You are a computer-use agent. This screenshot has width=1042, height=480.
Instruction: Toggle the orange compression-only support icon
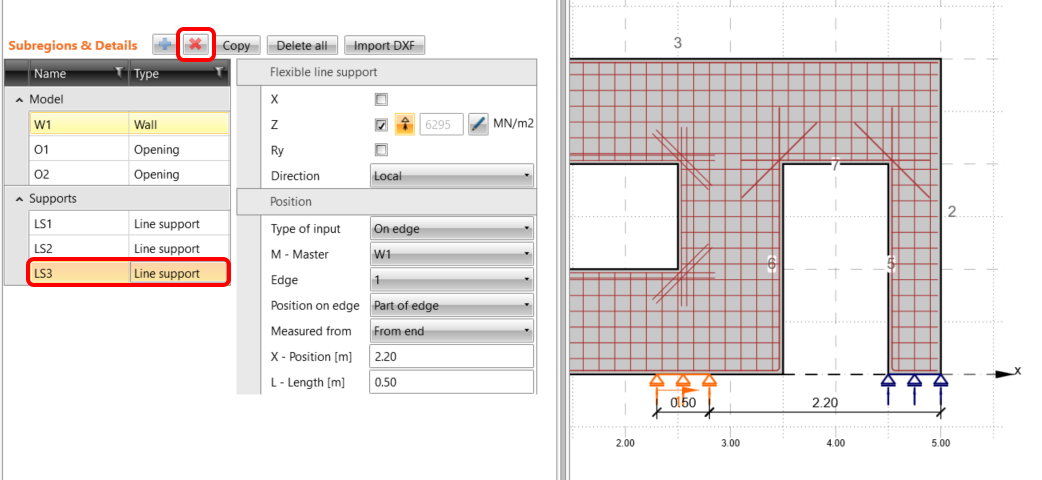tap(405, 124)
